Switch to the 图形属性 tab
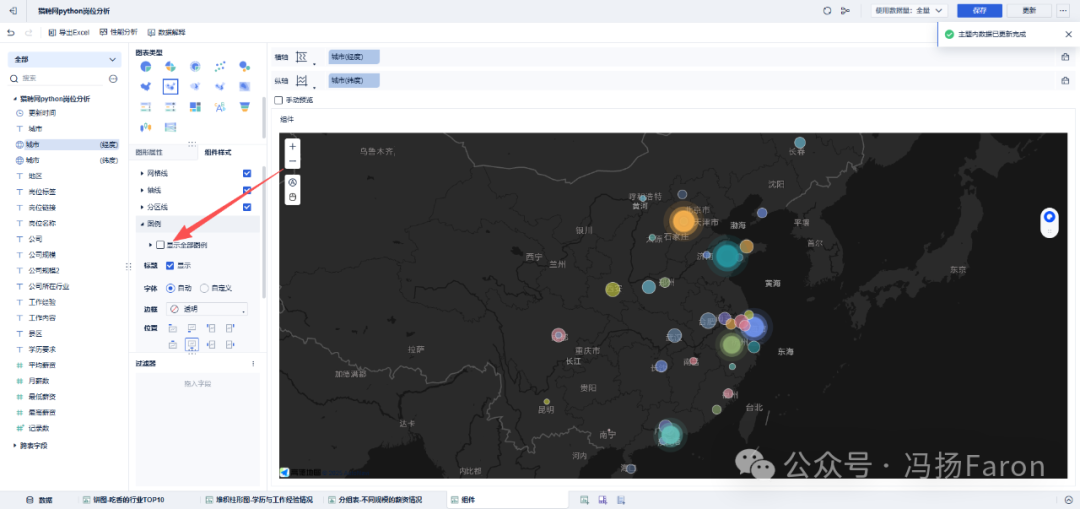 point(149,152)
